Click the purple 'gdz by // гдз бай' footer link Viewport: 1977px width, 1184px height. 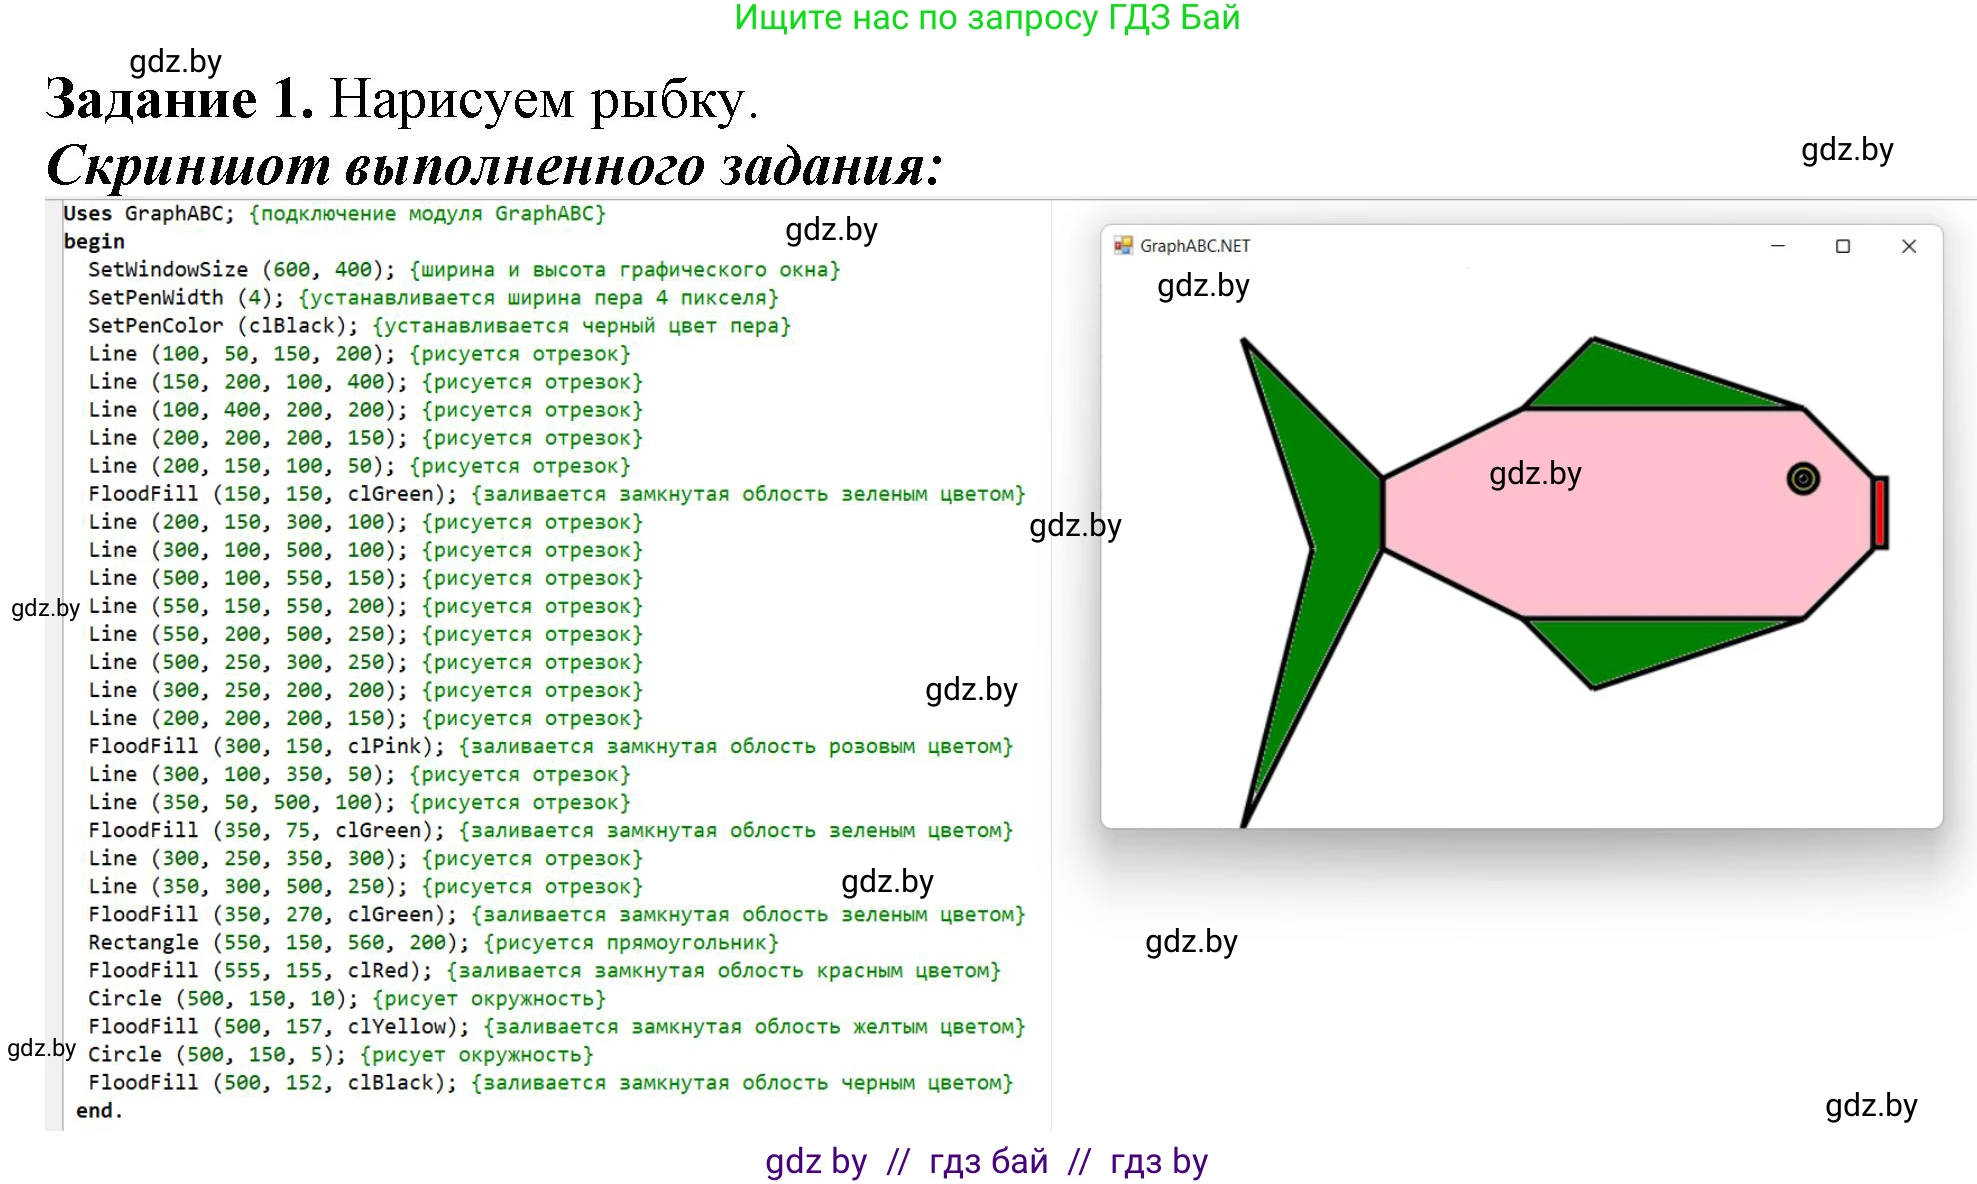986,1161
